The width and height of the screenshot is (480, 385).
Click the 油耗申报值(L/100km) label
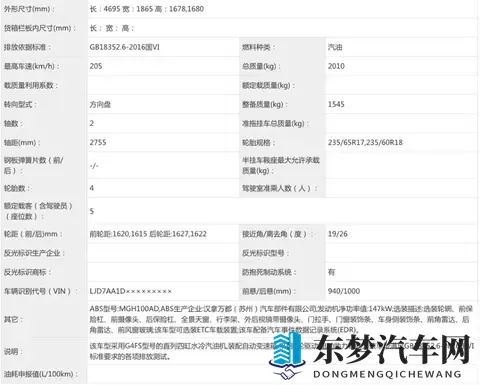pos(41,374)
